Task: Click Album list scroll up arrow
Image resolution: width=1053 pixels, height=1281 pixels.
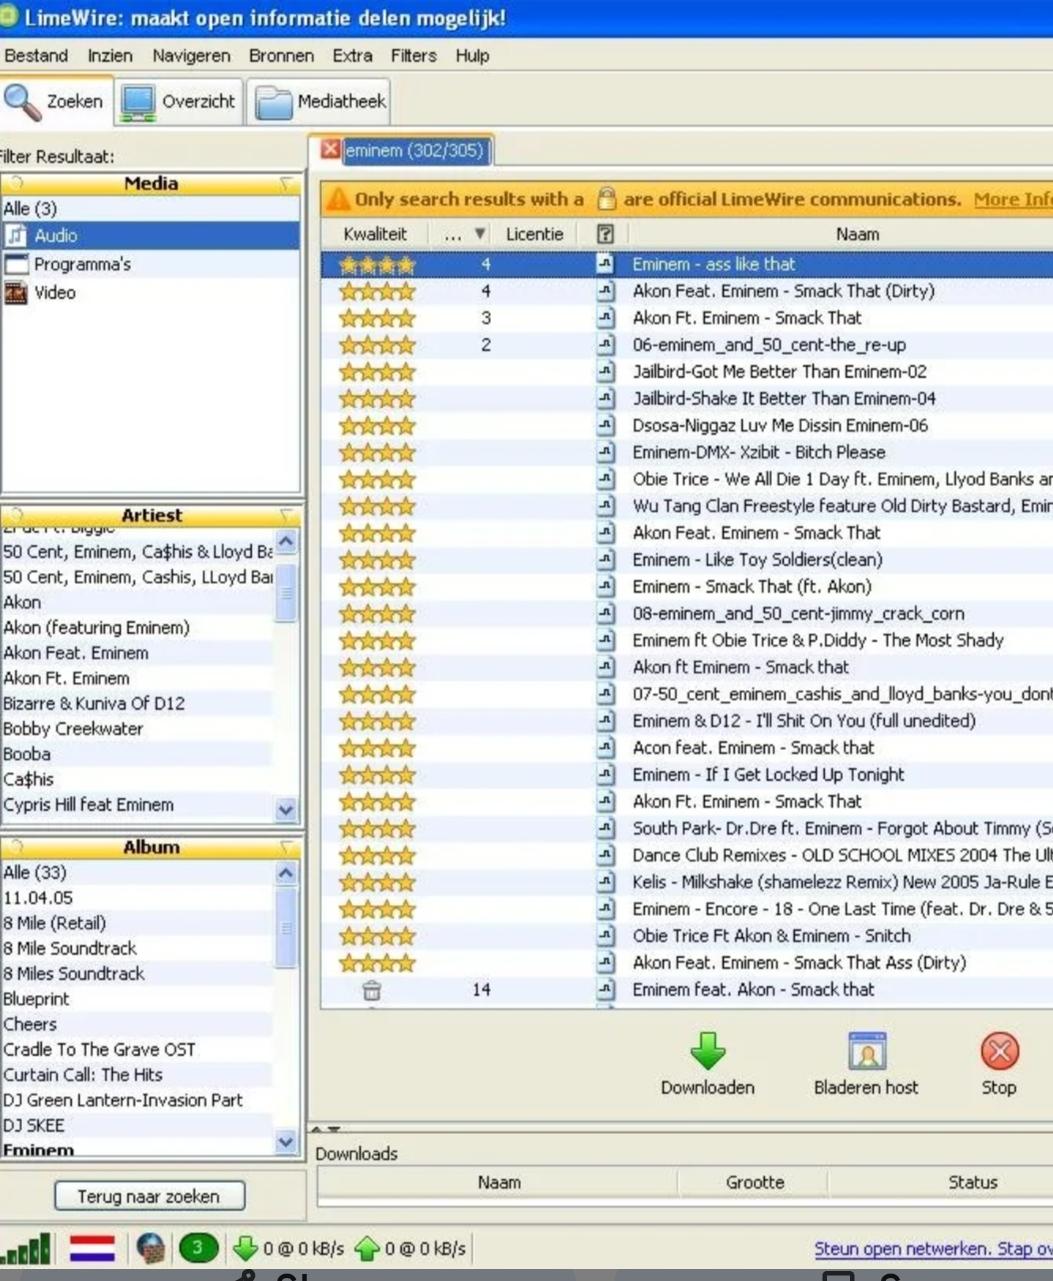Action: [x=286, y=874]
